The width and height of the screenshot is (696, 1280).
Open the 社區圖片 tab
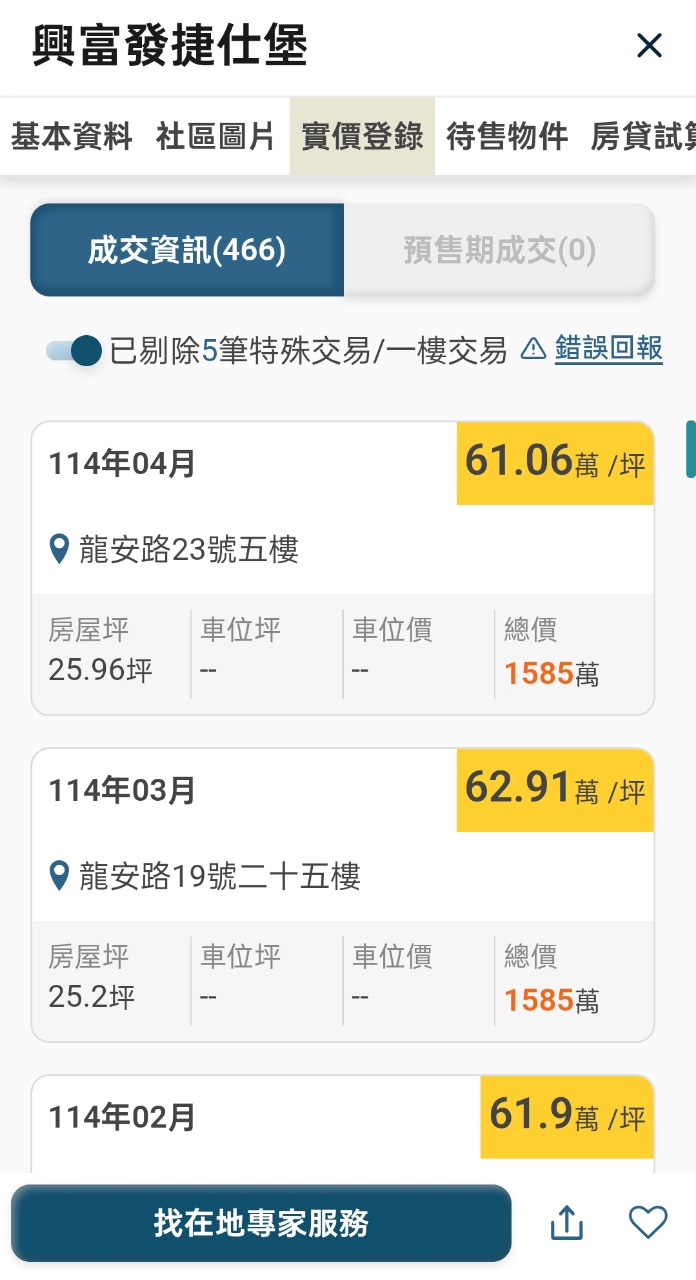point(215,137)
